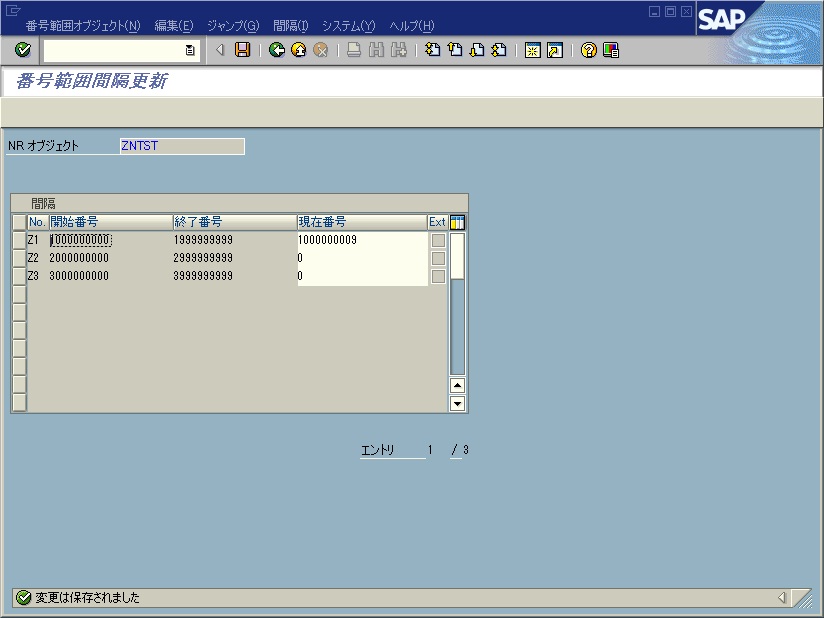Click the yellow Exit up-arrow icon
This screenshot has width=824, height=618.
point(298,50)
